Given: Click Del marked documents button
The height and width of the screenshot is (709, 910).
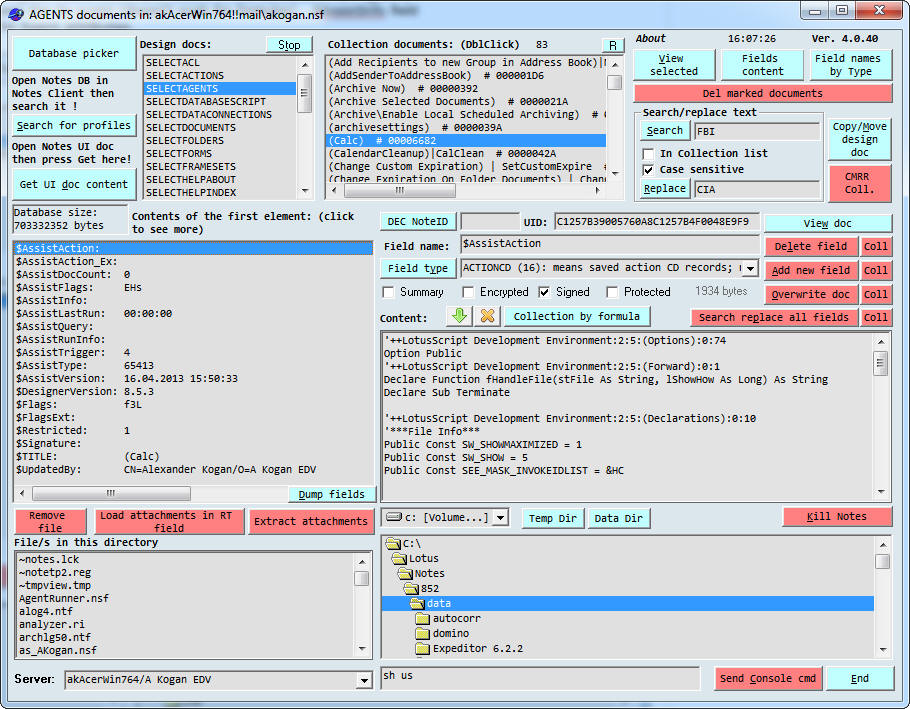Looking at the screenshot, I should (763, 93).
